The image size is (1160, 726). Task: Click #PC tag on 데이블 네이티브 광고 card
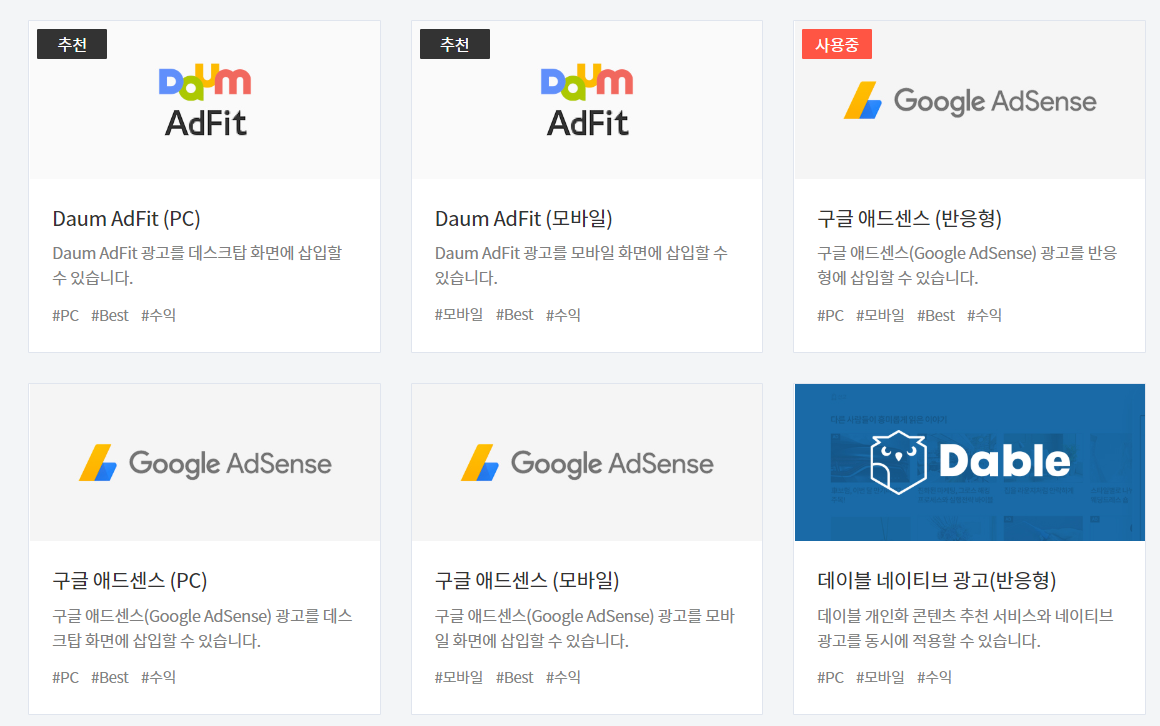(830, 677)
